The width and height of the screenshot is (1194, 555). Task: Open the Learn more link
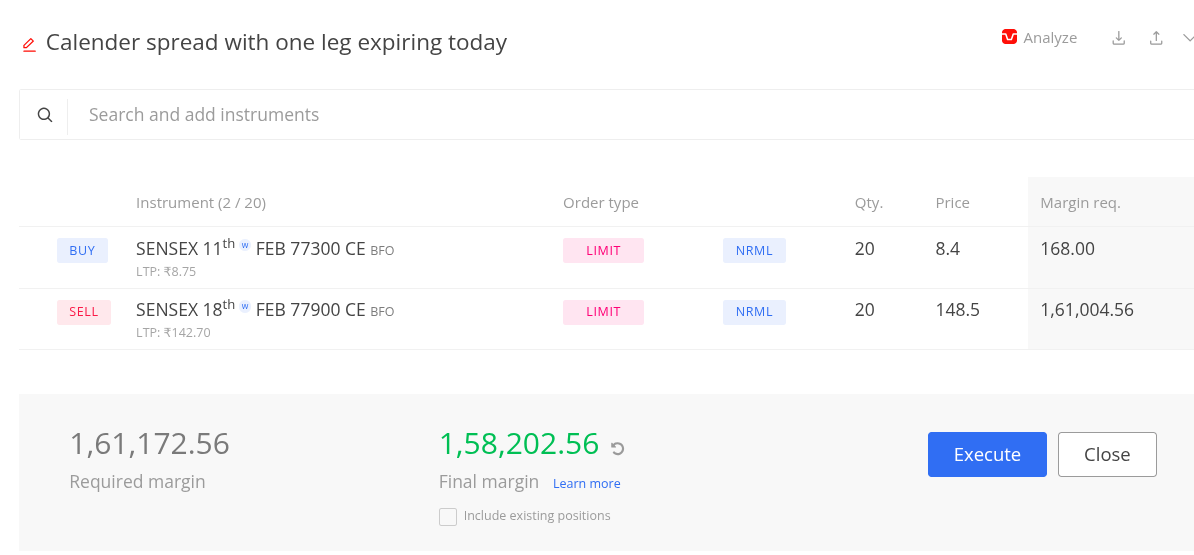[586, 483]
